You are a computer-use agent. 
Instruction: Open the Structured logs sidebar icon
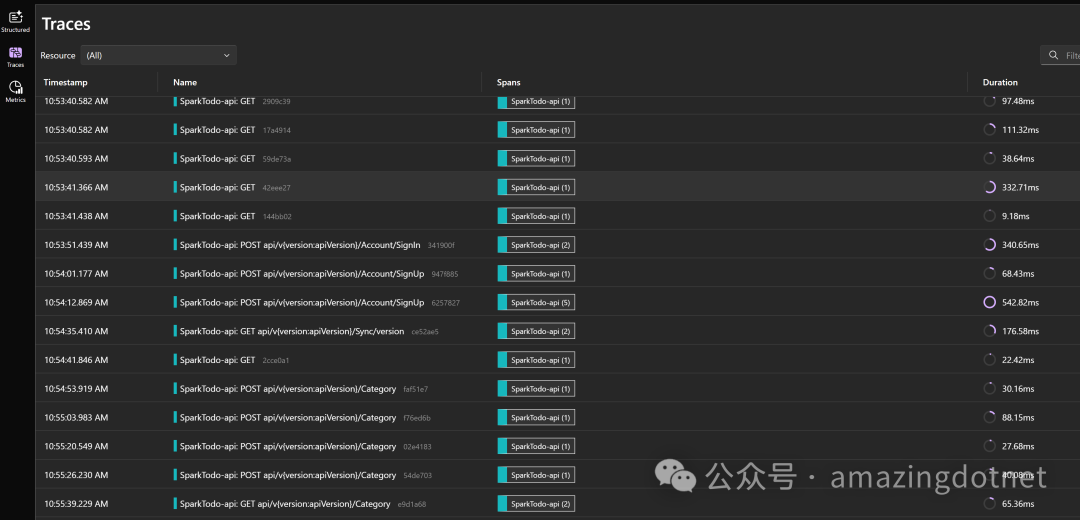[15, 21]
